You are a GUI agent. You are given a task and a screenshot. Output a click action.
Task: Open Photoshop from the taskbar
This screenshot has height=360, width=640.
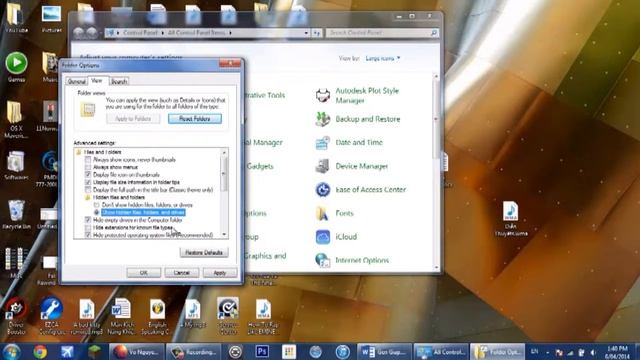click(x=262, y=351)
